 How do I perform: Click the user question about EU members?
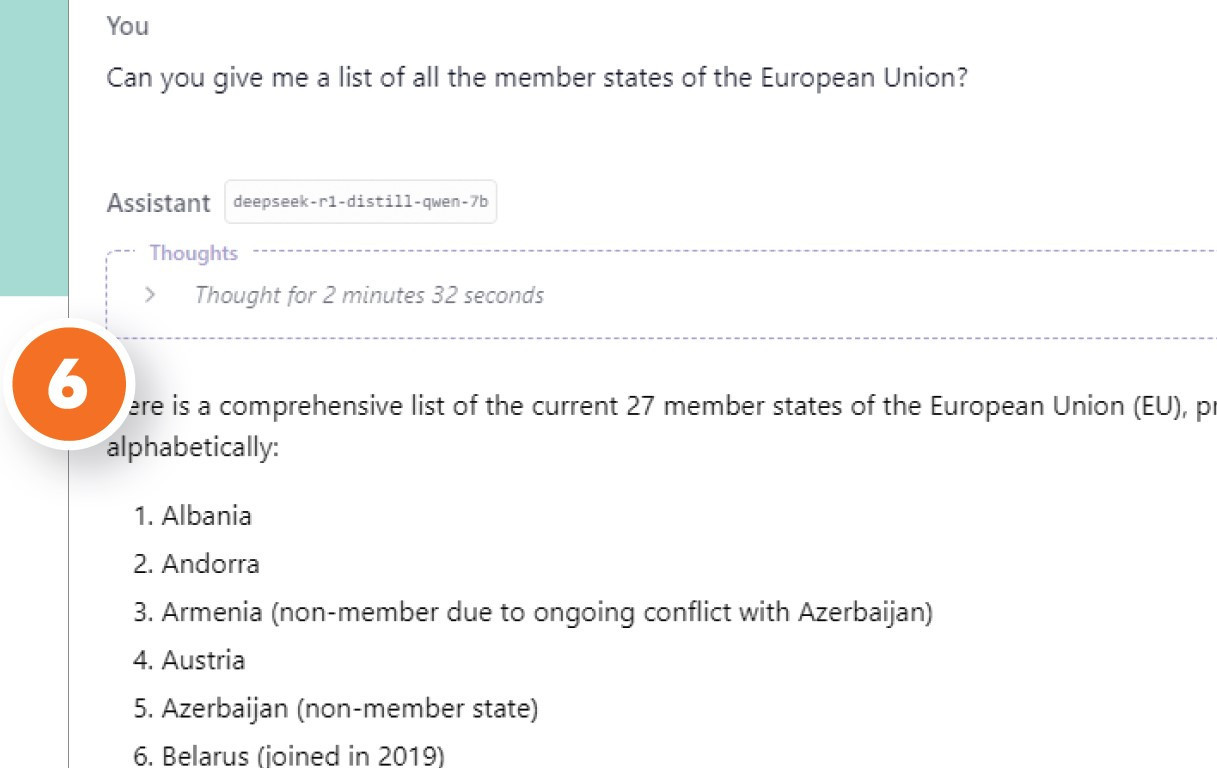pyautogui.click(x=536, y=78)
